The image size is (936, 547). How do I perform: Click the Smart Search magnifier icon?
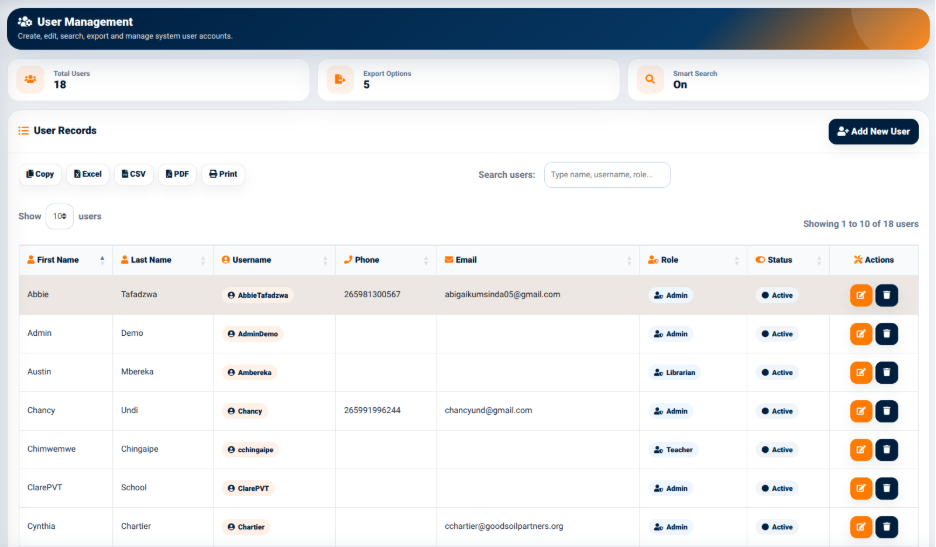click(650, 79)
